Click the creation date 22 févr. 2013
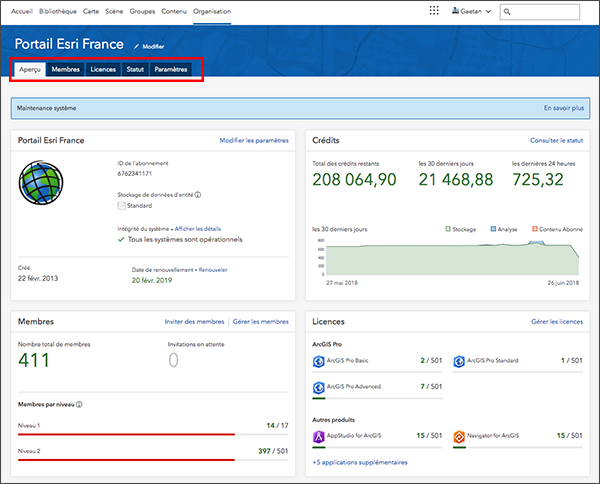 click(x=38, y=278)
